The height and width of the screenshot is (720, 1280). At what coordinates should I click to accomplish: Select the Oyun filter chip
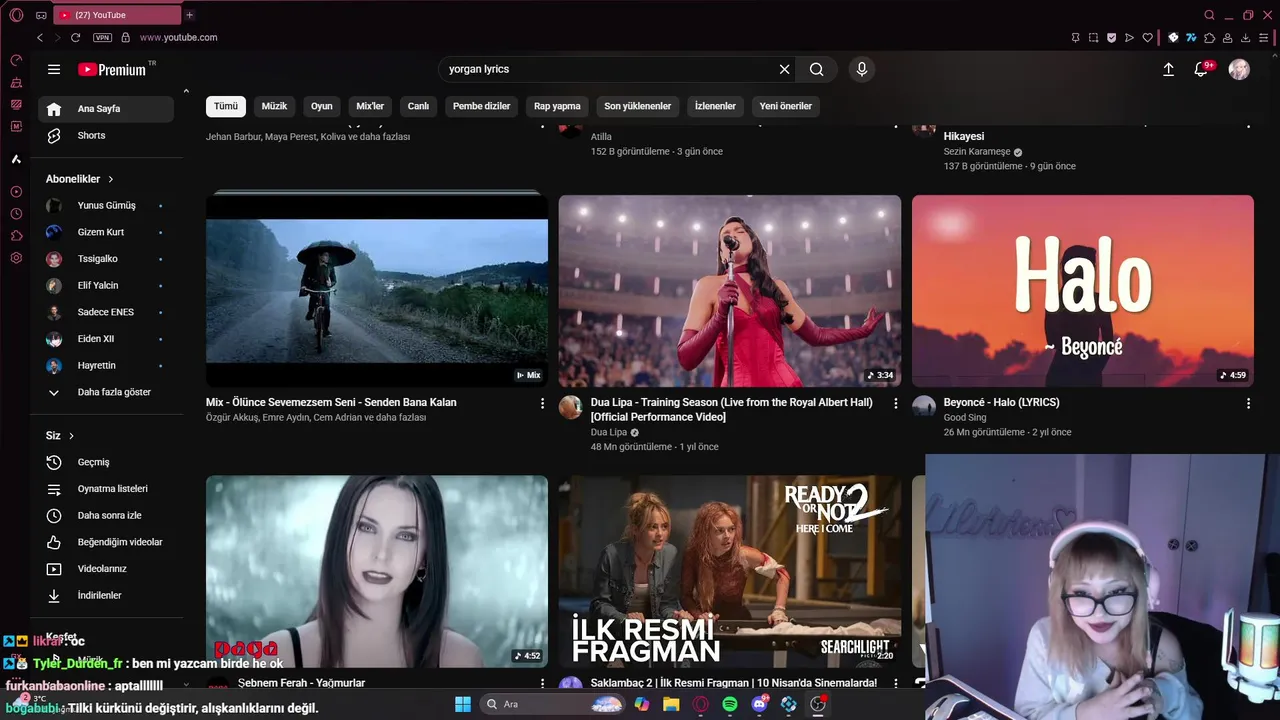(x=321, y=106)
